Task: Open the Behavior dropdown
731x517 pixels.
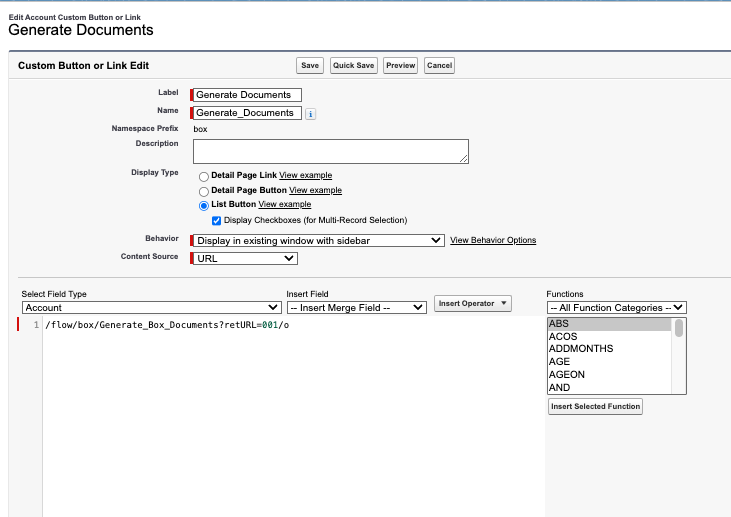Action: coord(318,240)
